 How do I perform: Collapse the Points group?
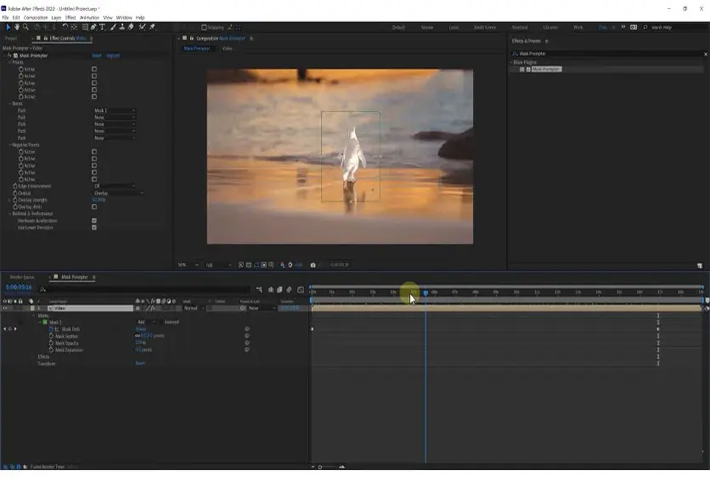click(10, 62)
